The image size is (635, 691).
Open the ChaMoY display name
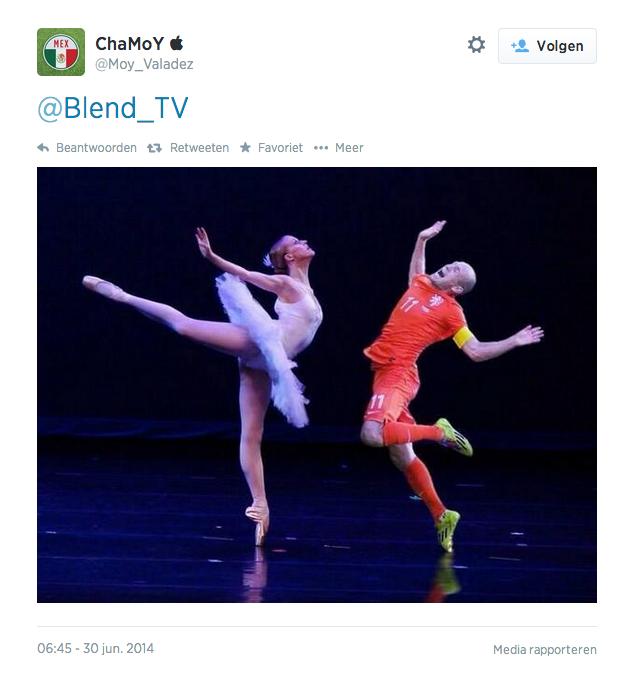(x=130, y=44)
